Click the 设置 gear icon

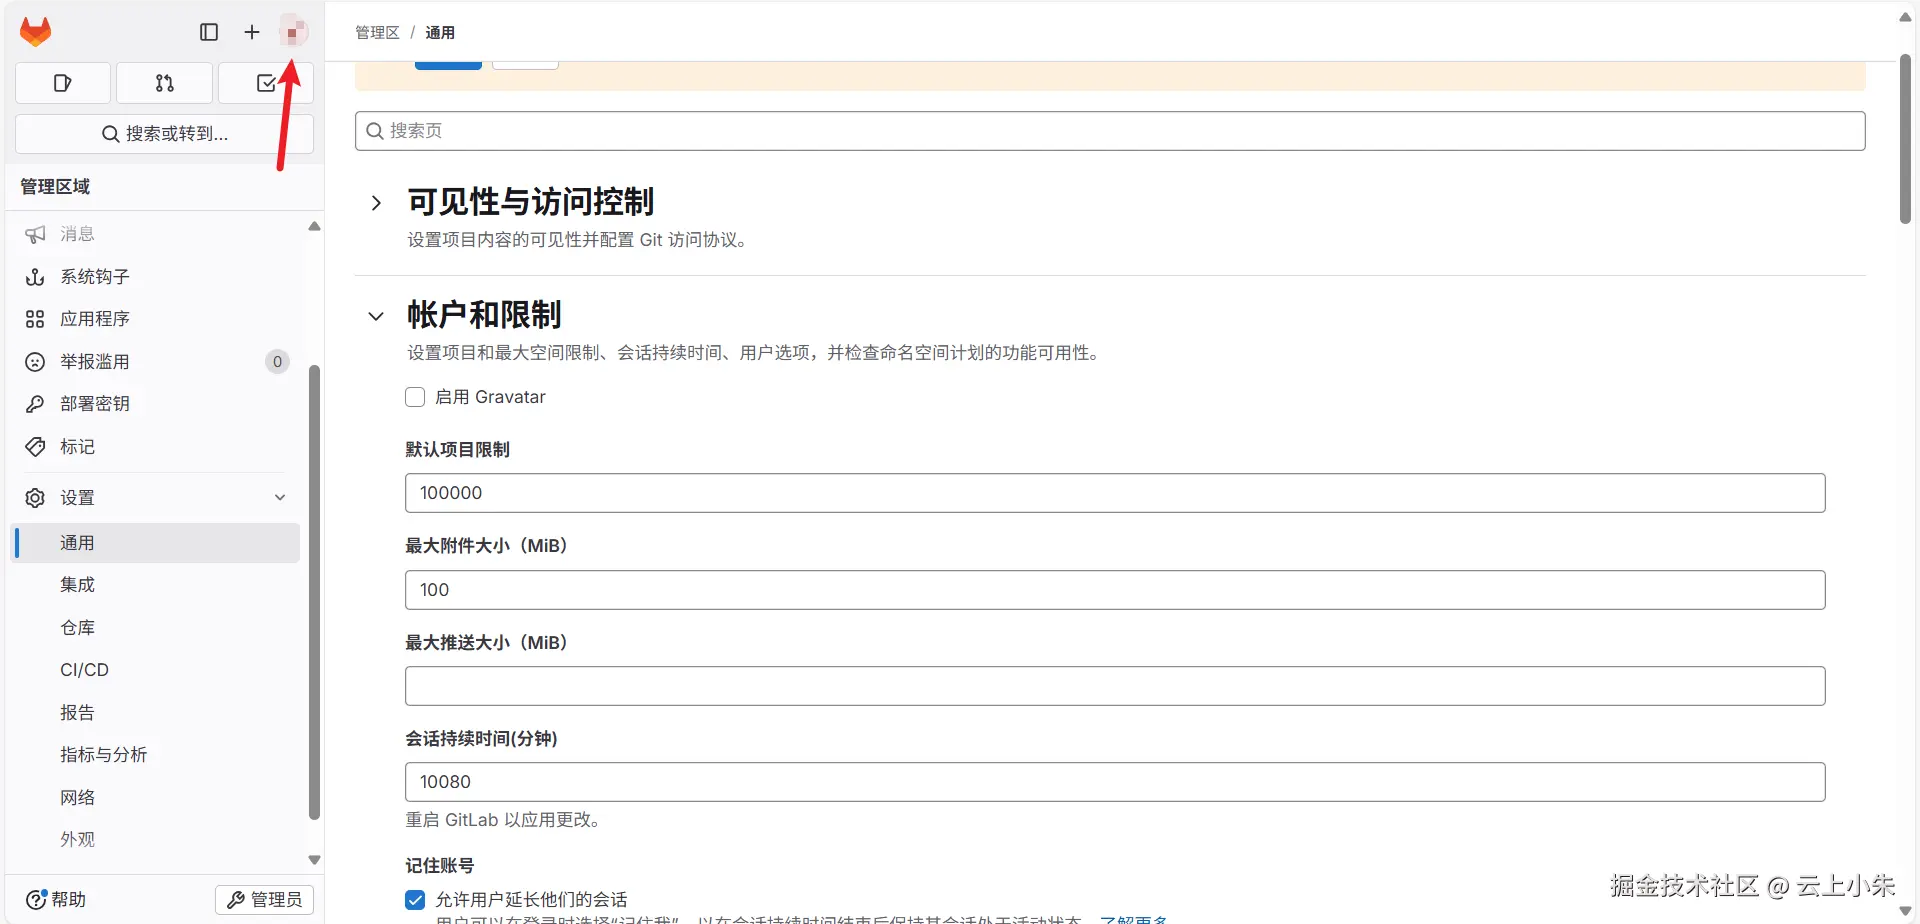(35, 498)
